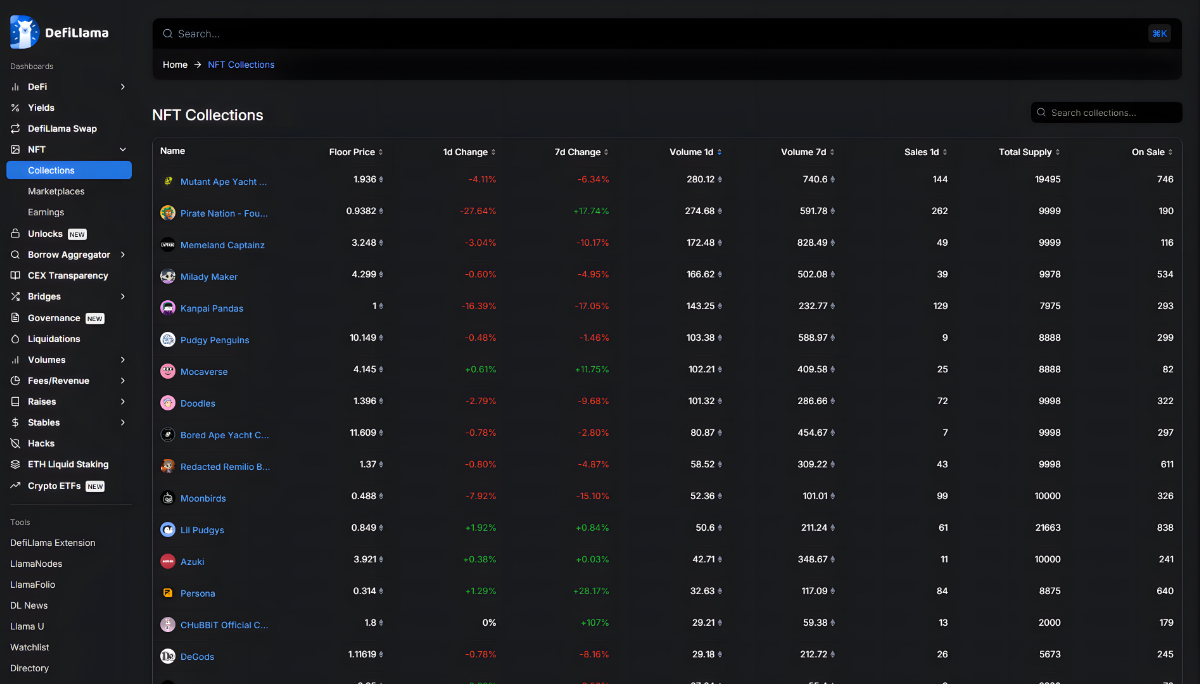Go to Home via breadcrumb

(x=175, y=65)
